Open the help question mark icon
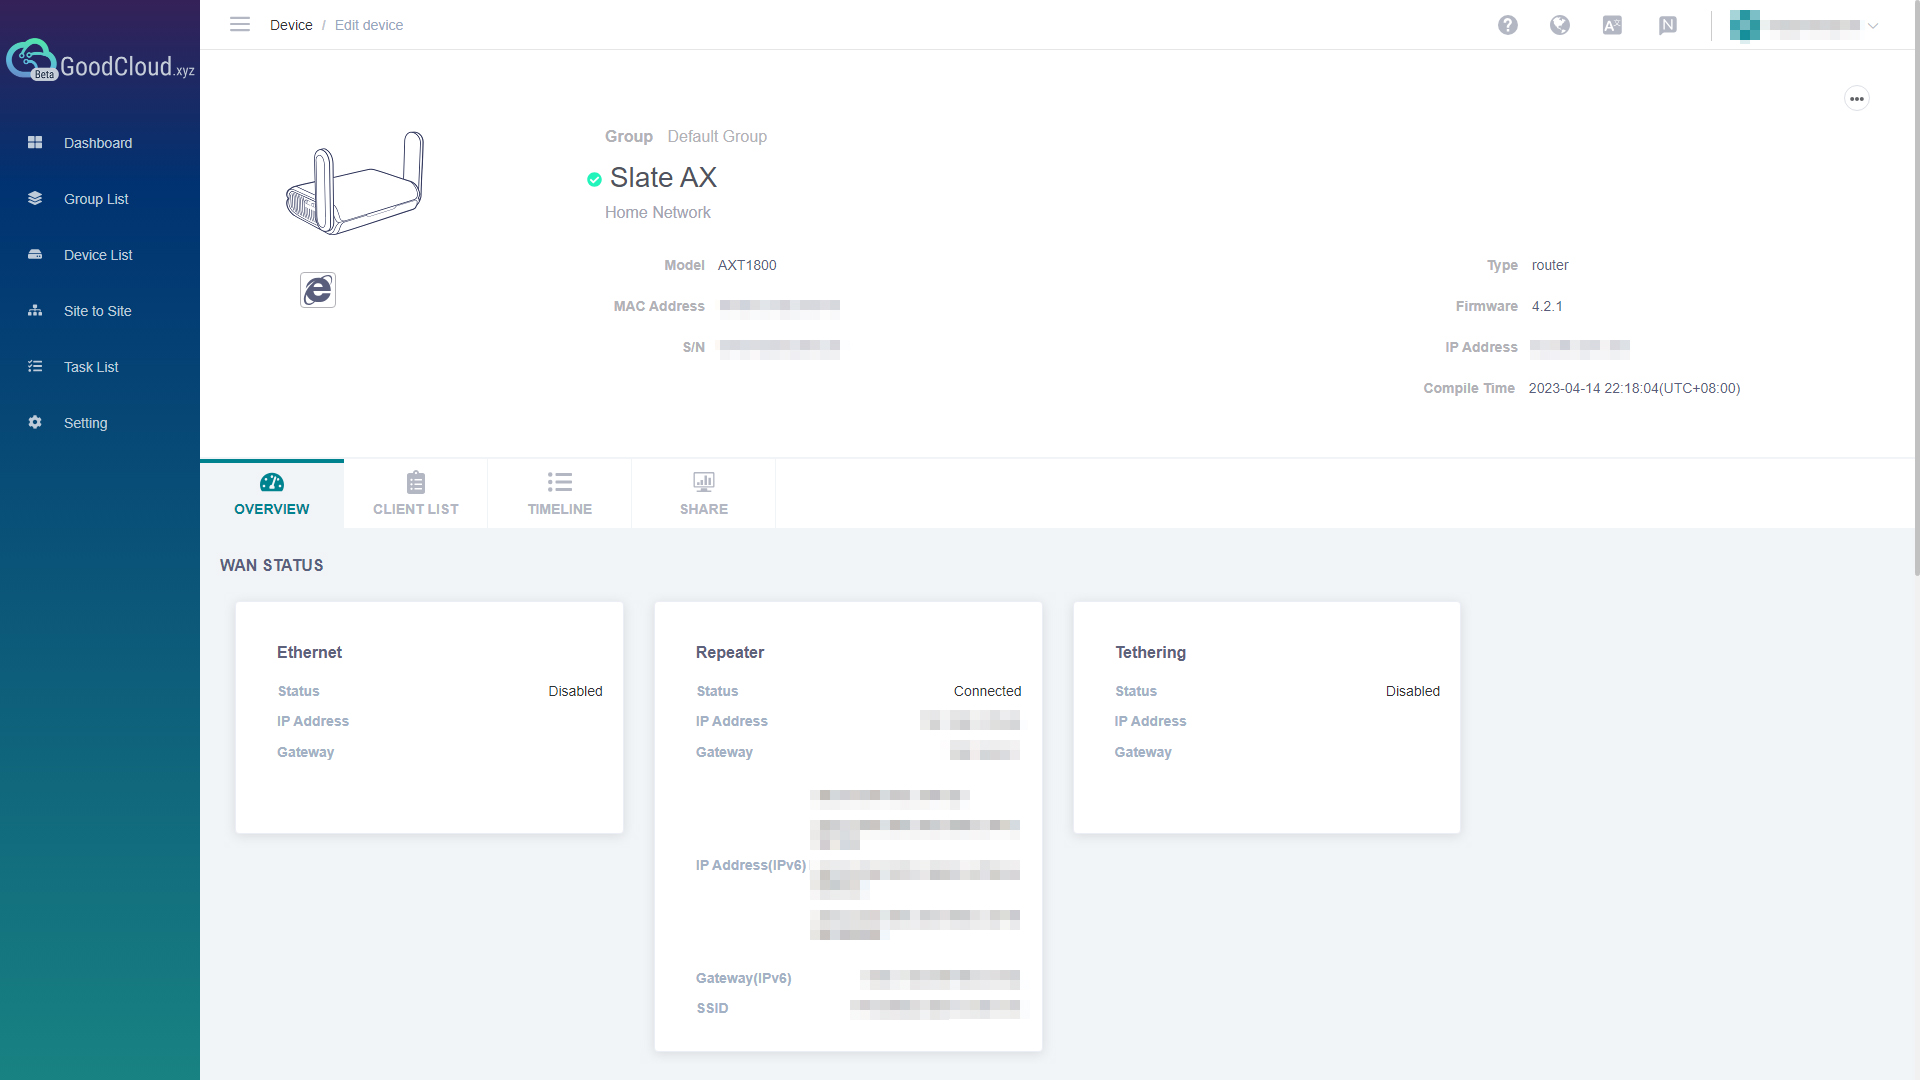Screen dimensions: 1920x1080 1508,25
